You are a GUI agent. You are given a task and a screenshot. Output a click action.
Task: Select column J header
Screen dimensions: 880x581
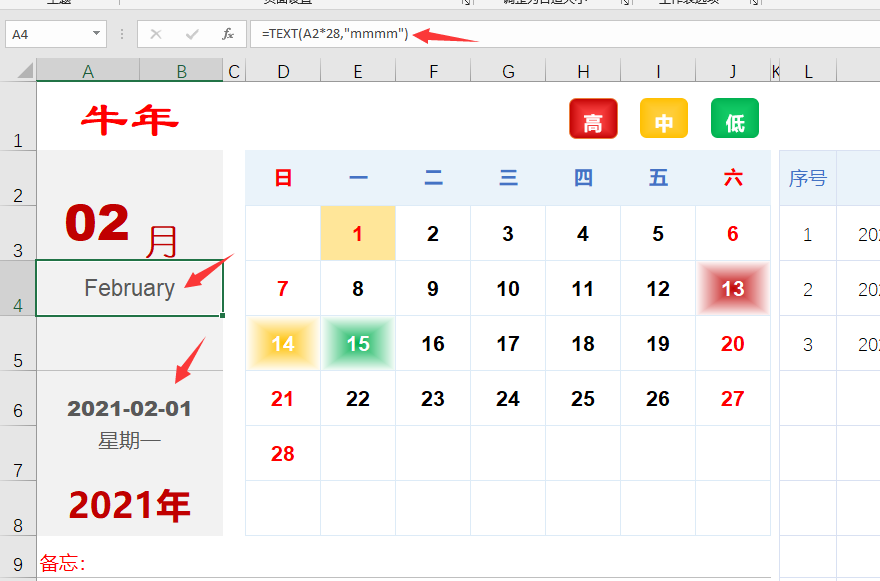[733, 71]
